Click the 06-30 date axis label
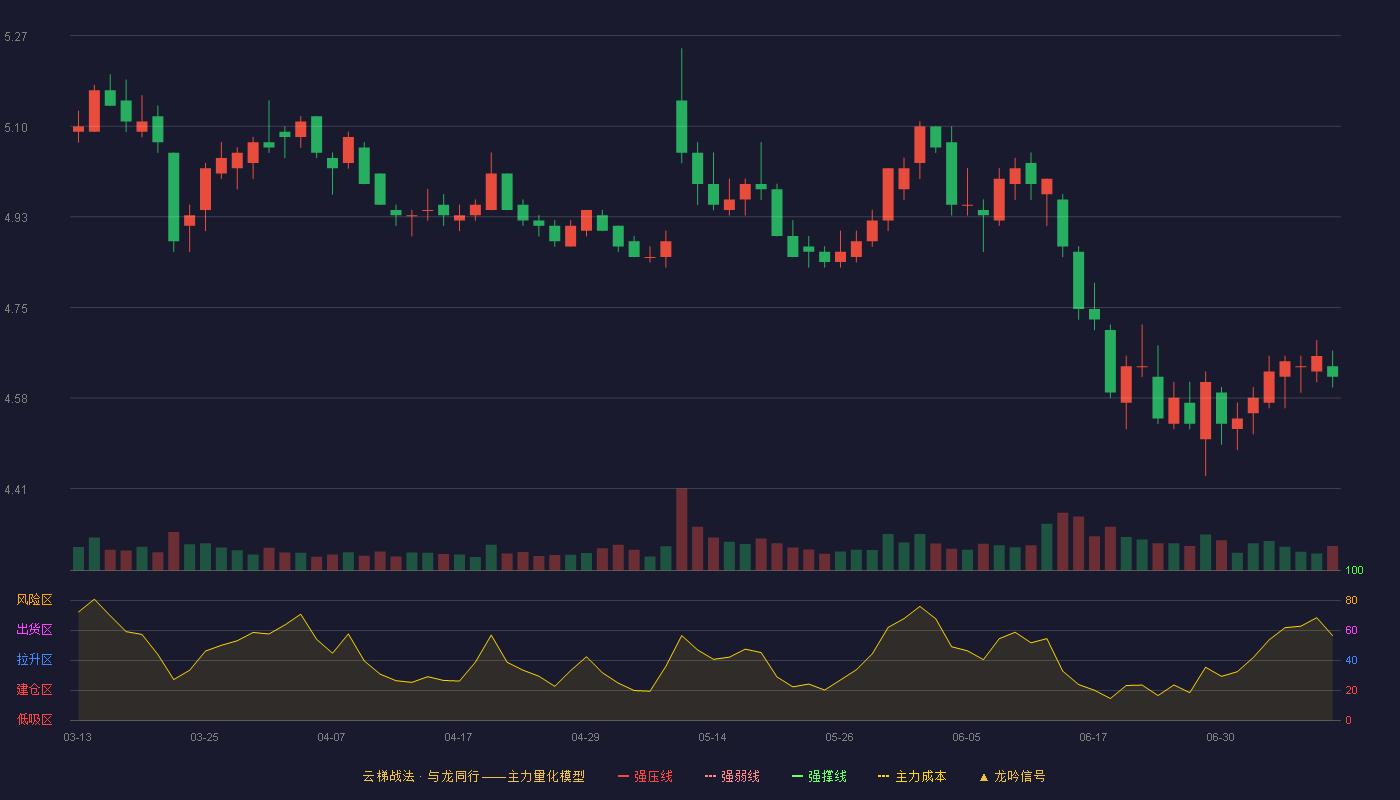The image size is (1400, 800). pos(1220,737)
